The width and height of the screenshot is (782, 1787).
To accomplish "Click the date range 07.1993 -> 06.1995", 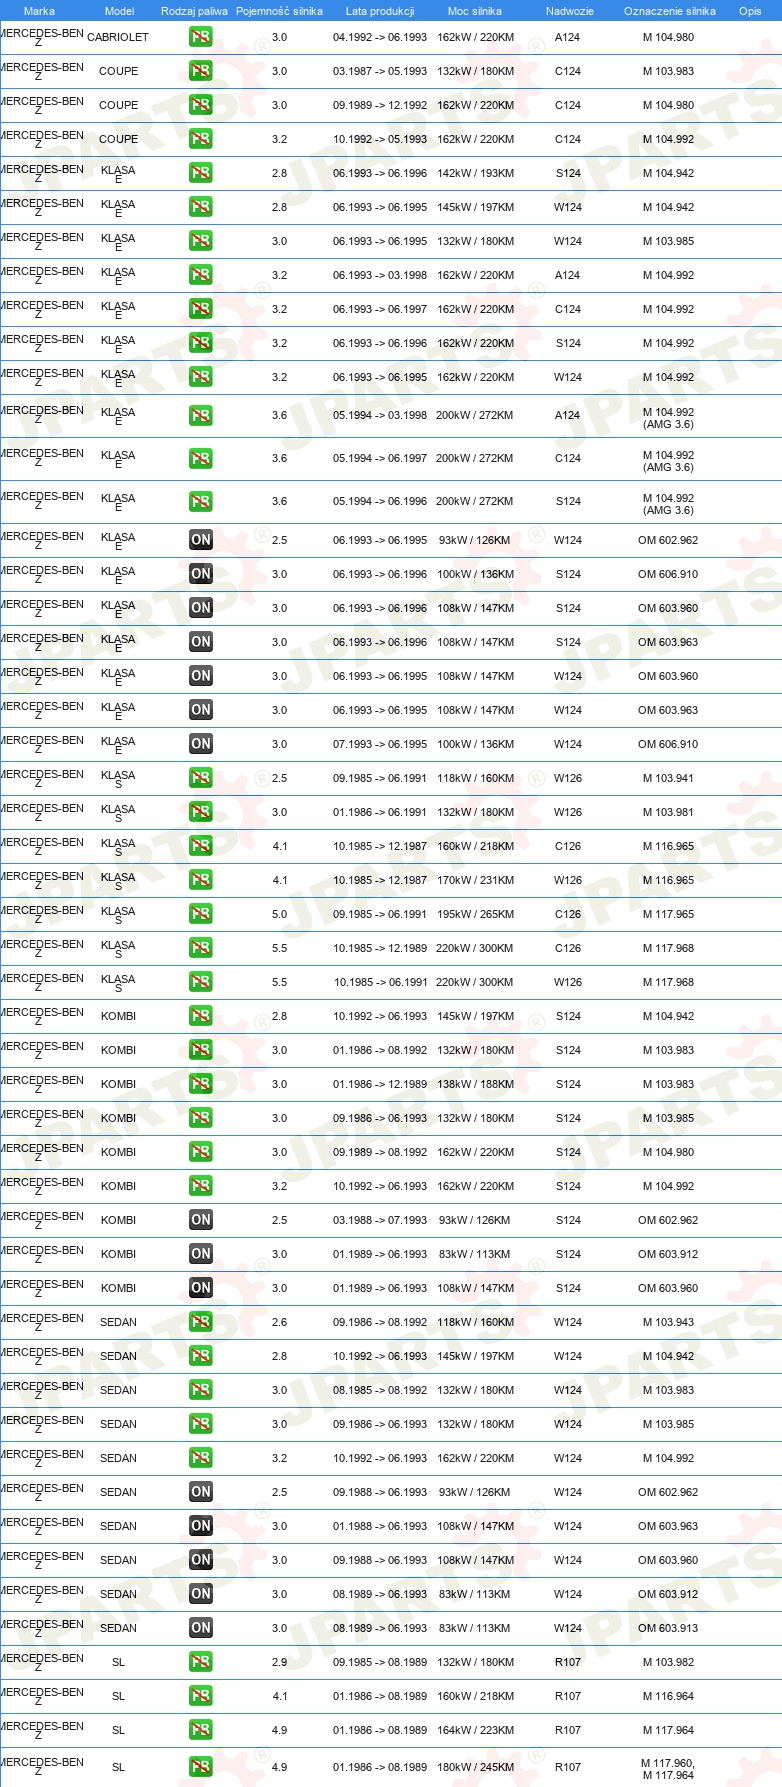I will (380, 744).
